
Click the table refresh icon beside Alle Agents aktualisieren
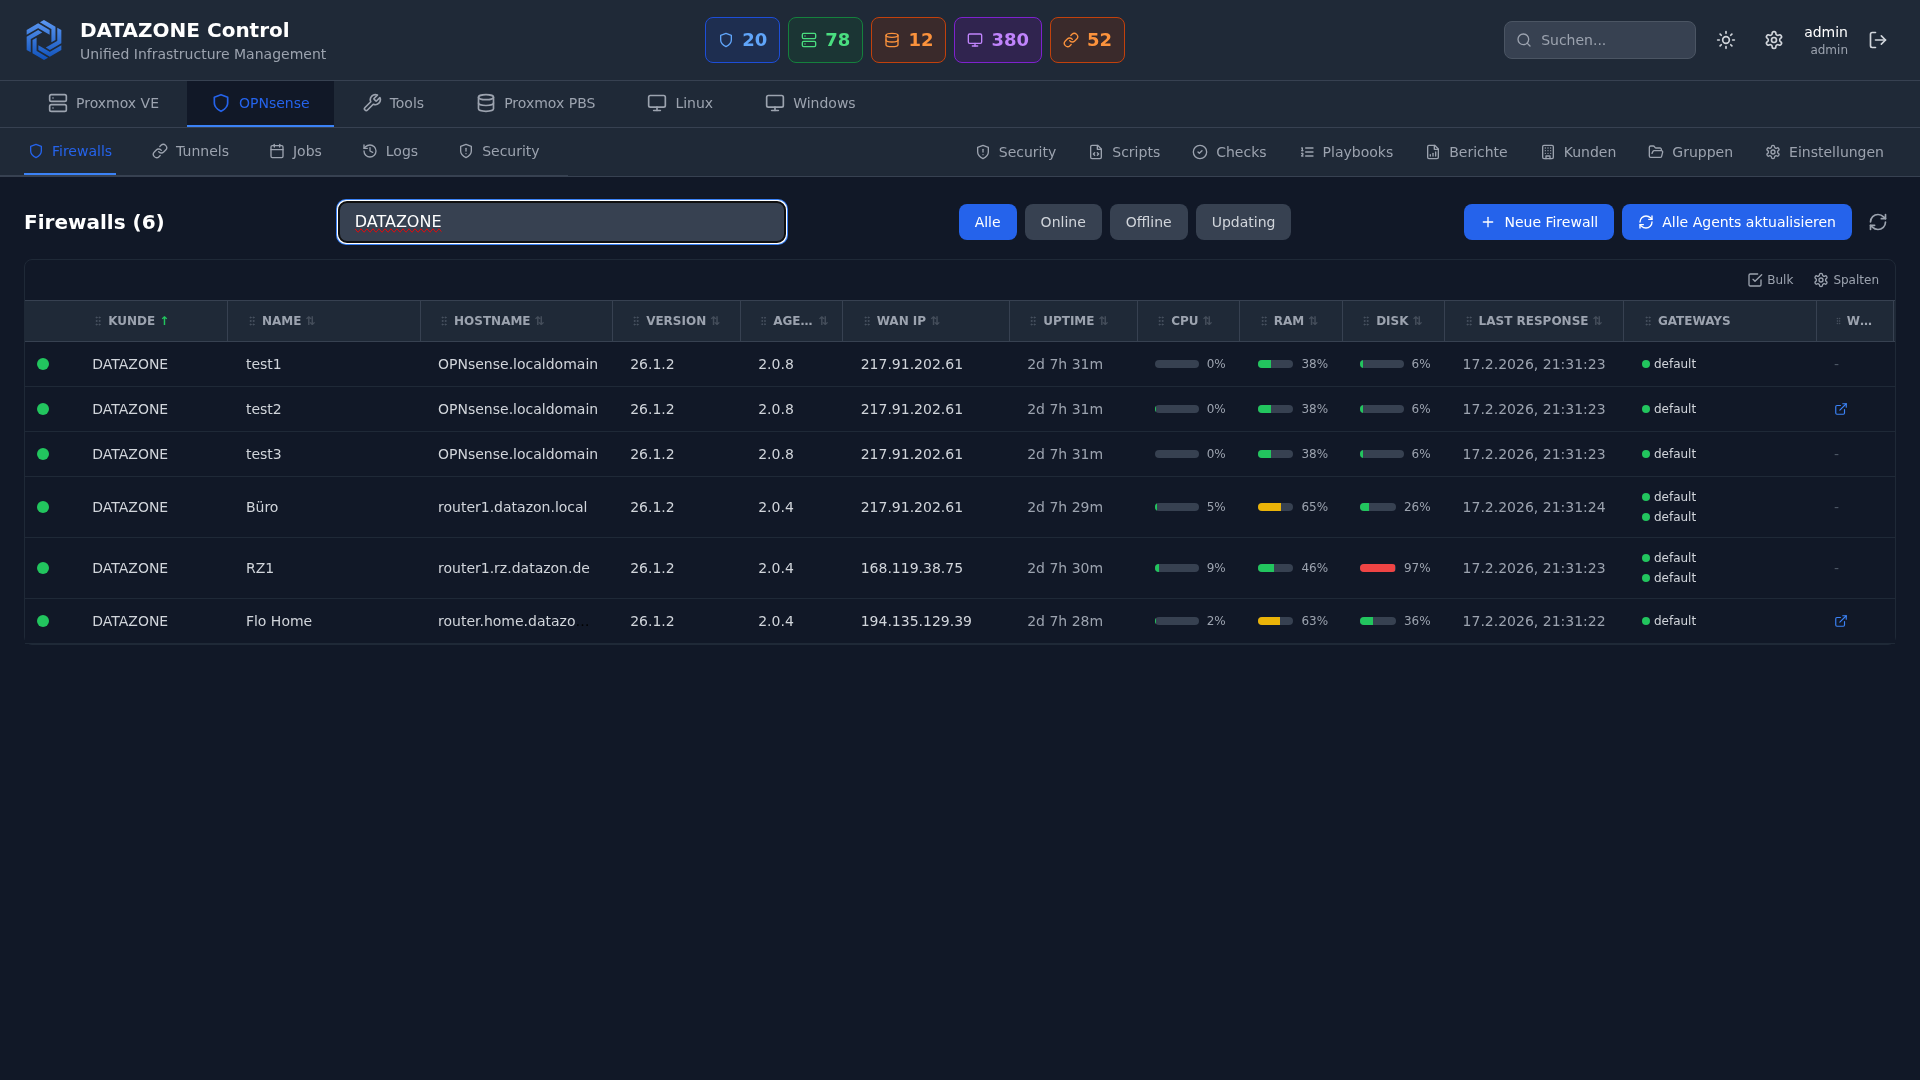[1878, 222]
